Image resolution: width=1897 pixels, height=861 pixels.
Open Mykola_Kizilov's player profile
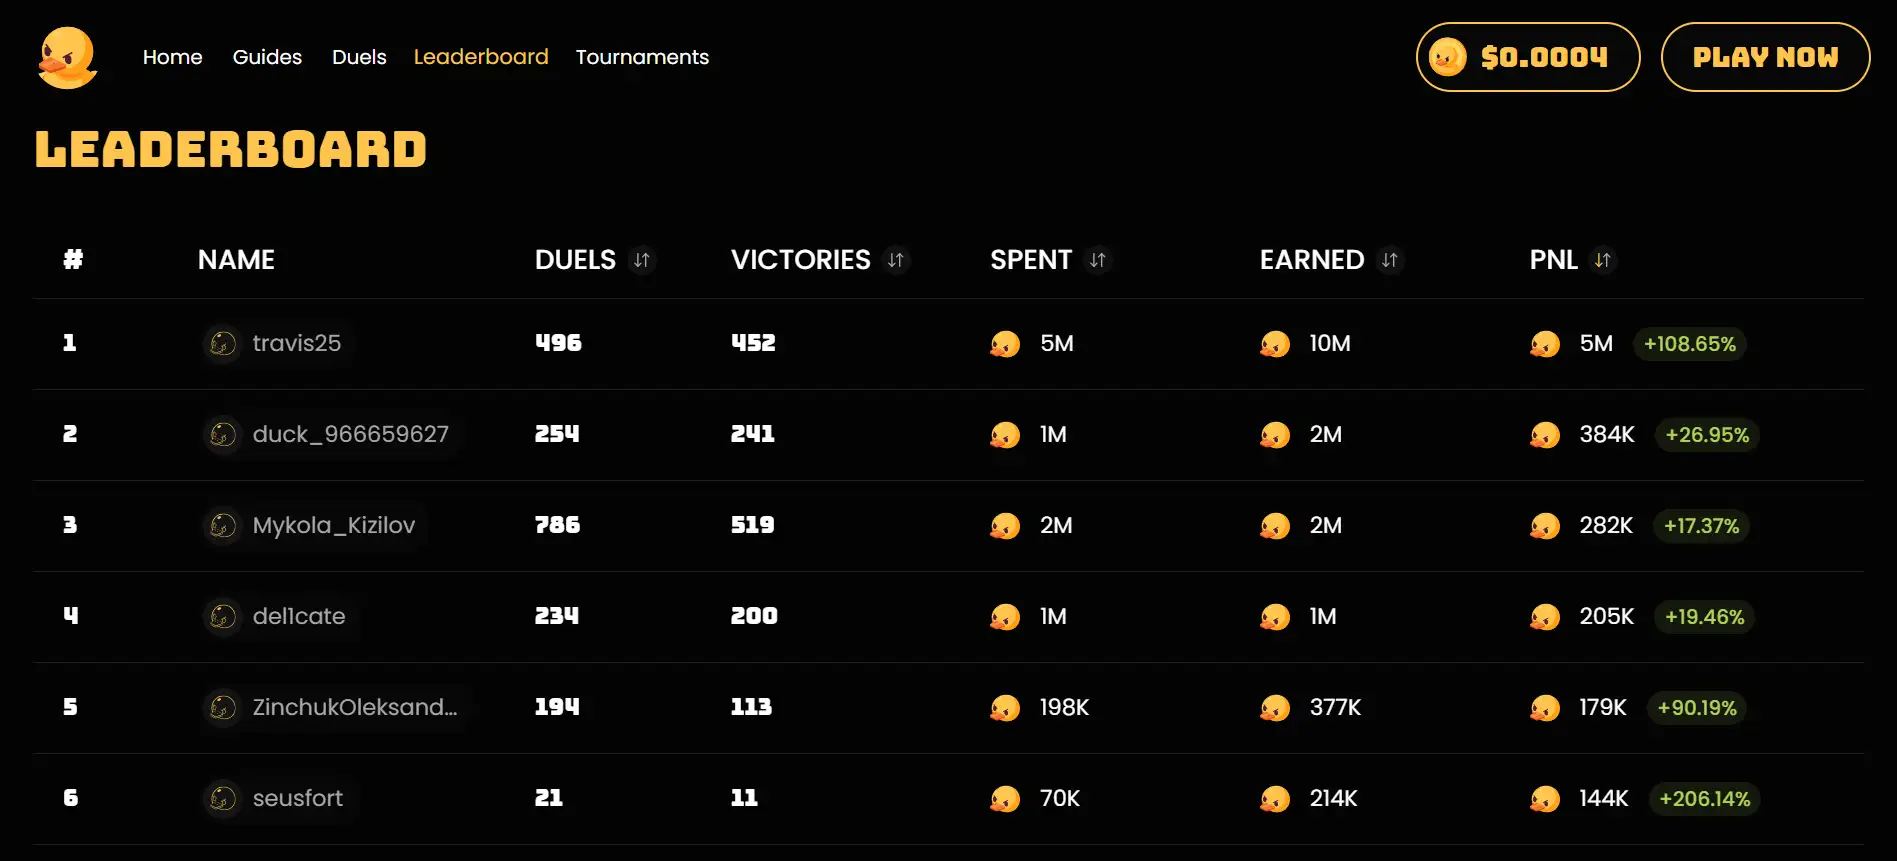point(333,526)
